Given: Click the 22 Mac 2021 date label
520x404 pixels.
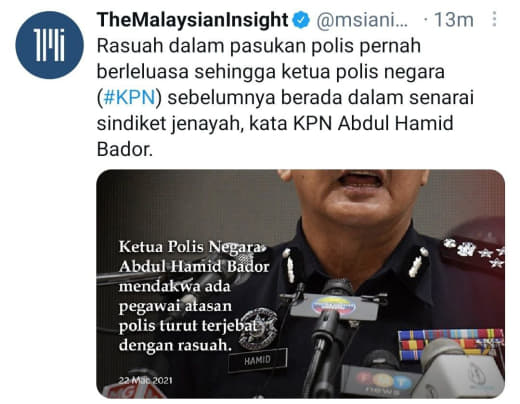Looking at the screenshot, I should pyautogui.click(x=146, y=380).
